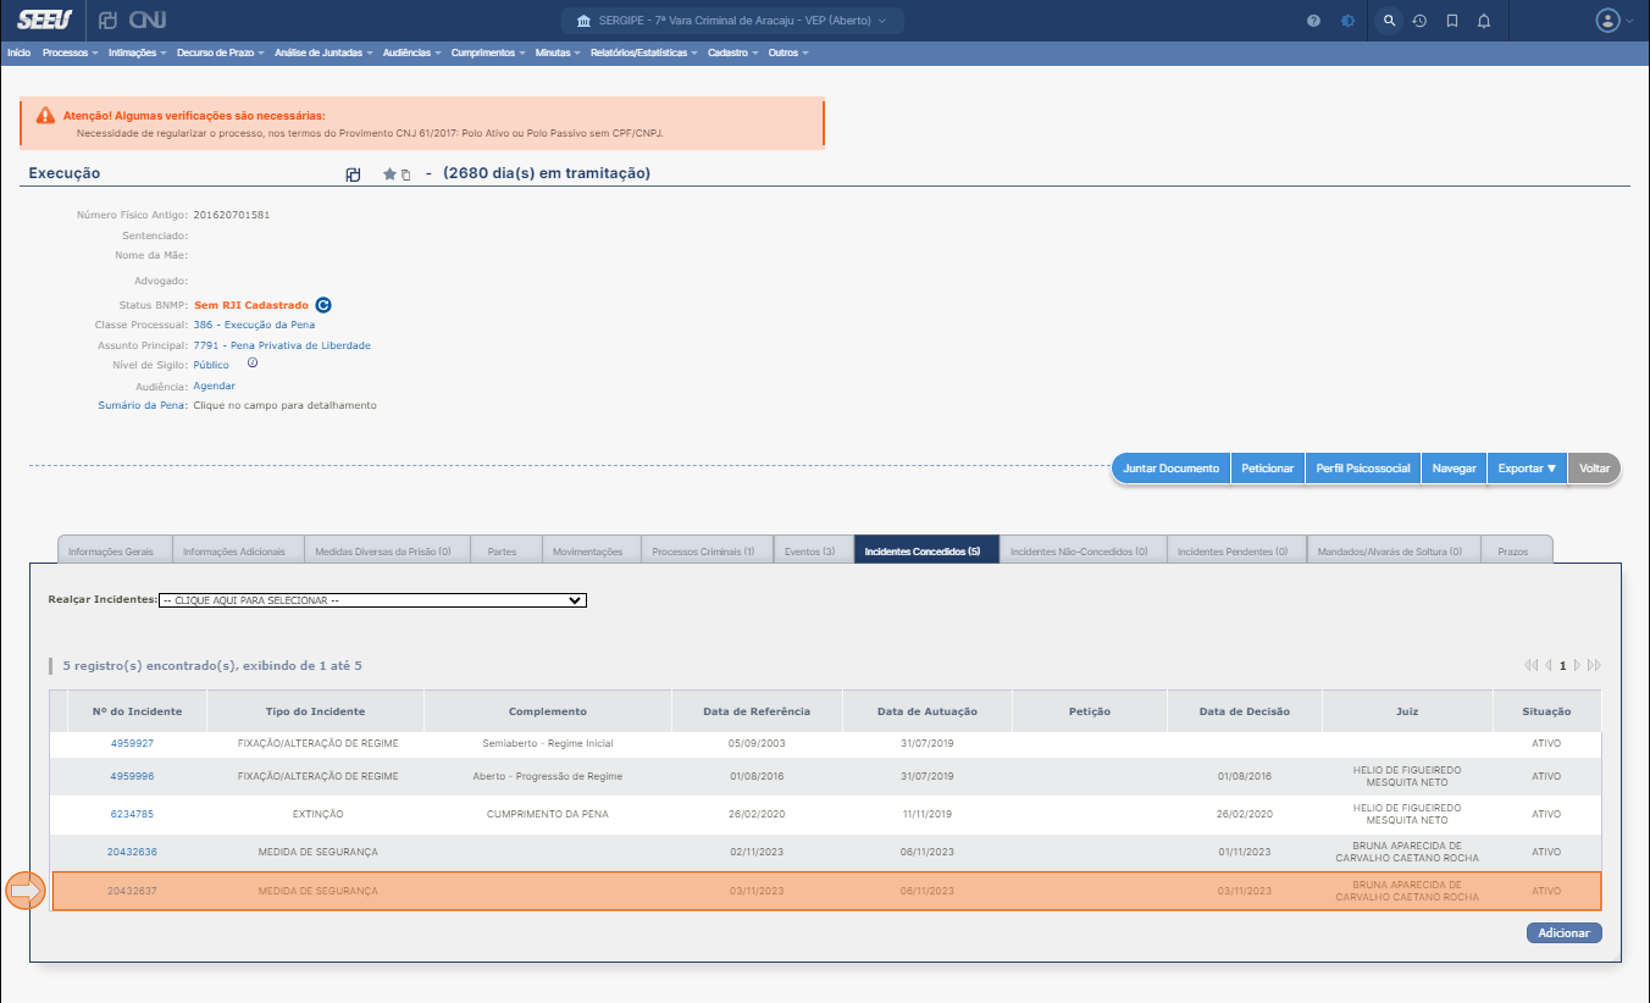This screenshot has width=1650, height=1003.
Task: Open the Outros menu
Action: point(788,53)
